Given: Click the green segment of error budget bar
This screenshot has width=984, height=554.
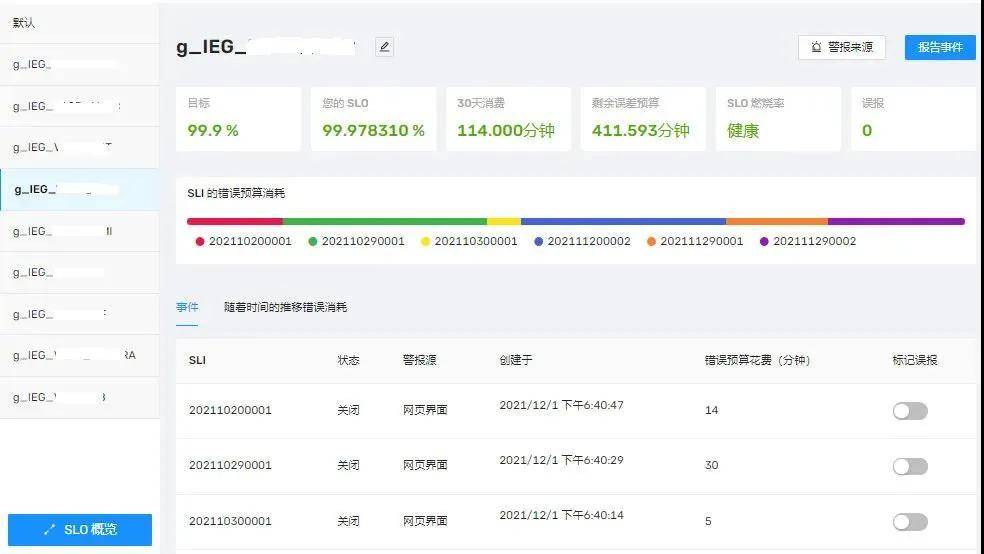Looking at the screenshot, I should click(385, 221).
